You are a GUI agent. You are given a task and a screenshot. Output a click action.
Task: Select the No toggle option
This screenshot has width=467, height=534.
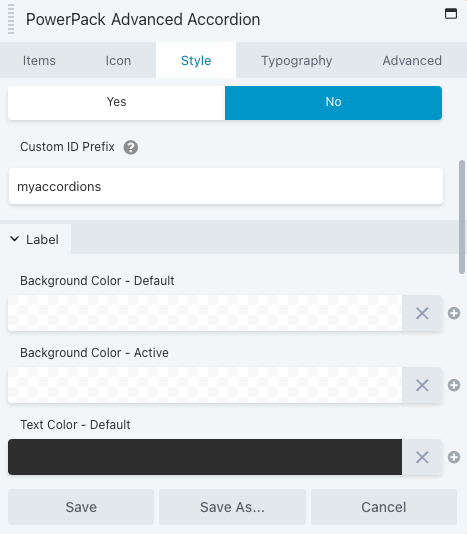click(x=333, y=103)
